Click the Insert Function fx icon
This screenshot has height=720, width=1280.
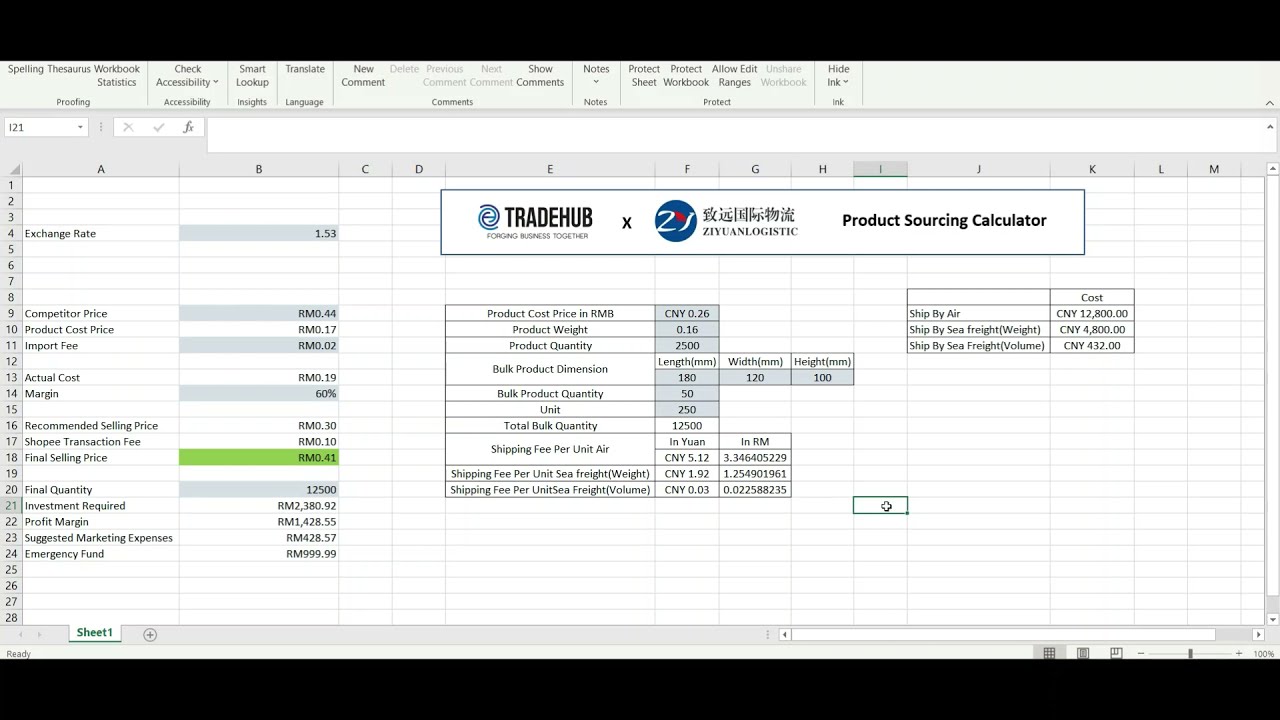[x=188, y=127]
